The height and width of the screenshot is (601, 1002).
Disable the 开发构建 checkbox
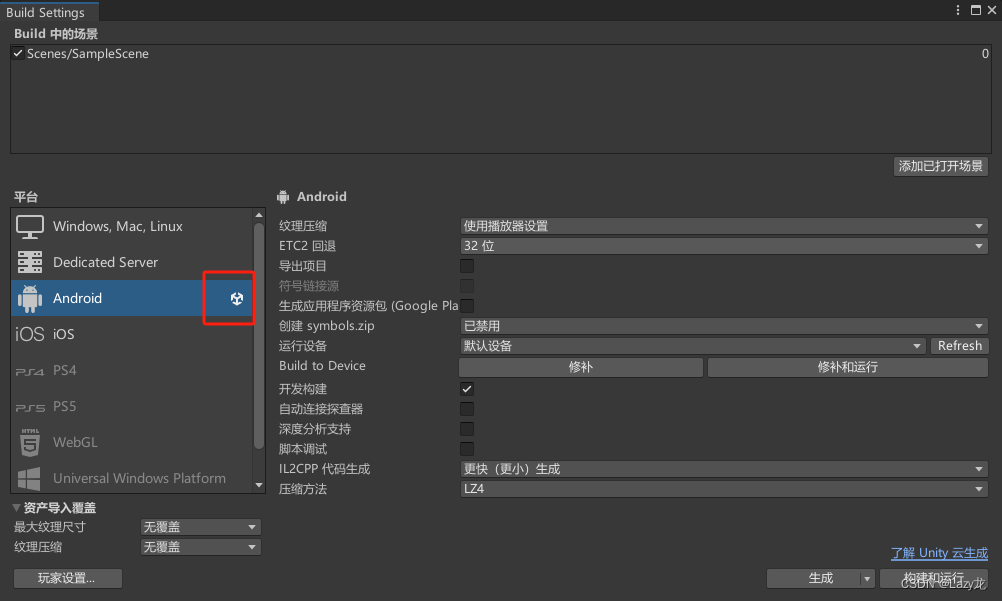[x=467, y=389]
